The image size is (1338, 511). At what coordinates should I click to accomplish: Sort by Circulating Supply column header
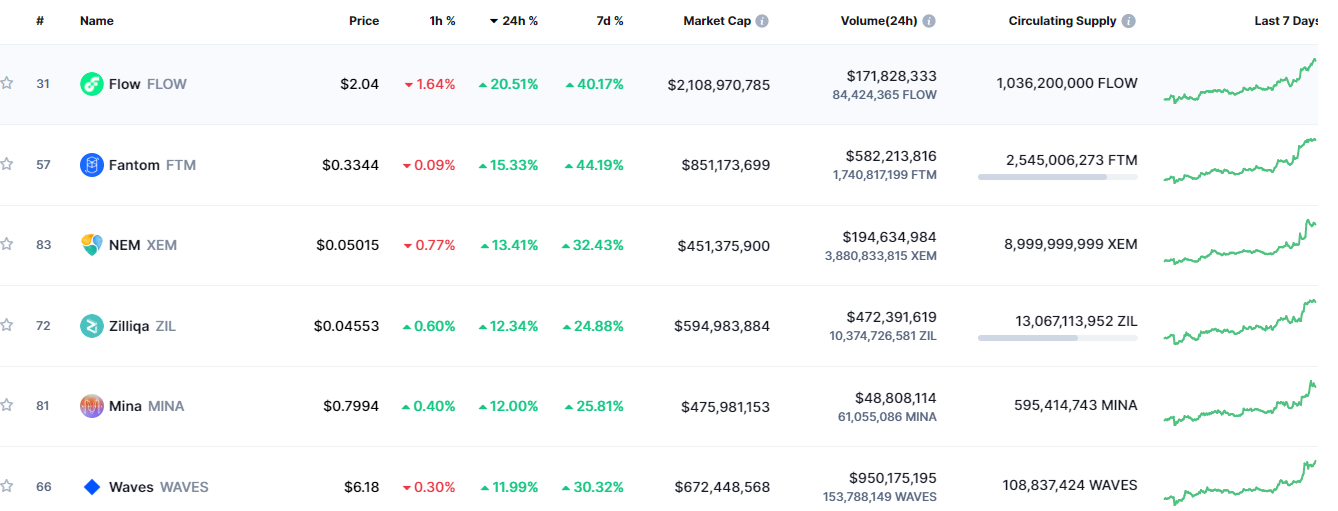tap(1062, 21)
